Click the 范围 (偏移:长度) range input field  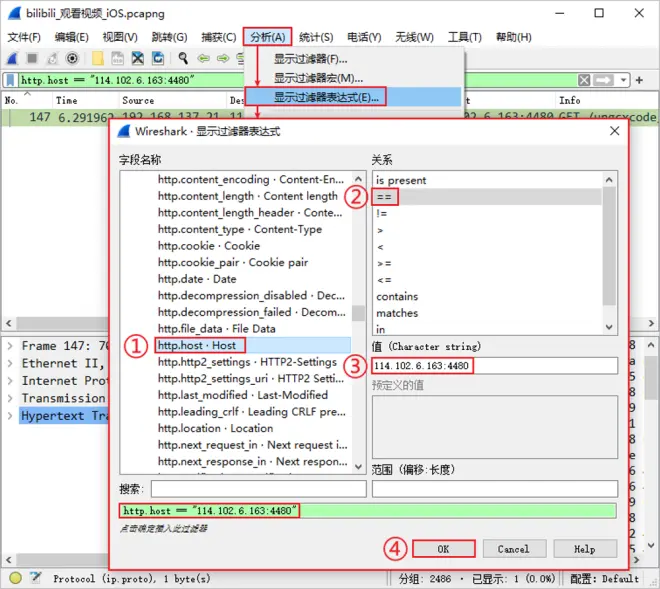(495, 489)
